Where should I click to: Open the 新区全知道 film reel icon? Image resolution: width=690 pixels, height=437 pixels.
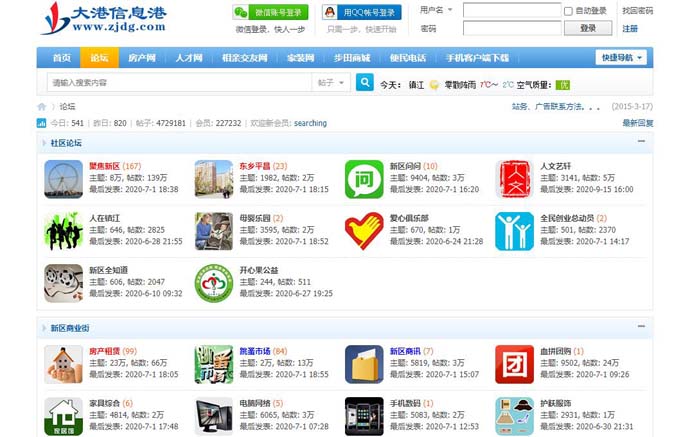click(x=63, y=283)
